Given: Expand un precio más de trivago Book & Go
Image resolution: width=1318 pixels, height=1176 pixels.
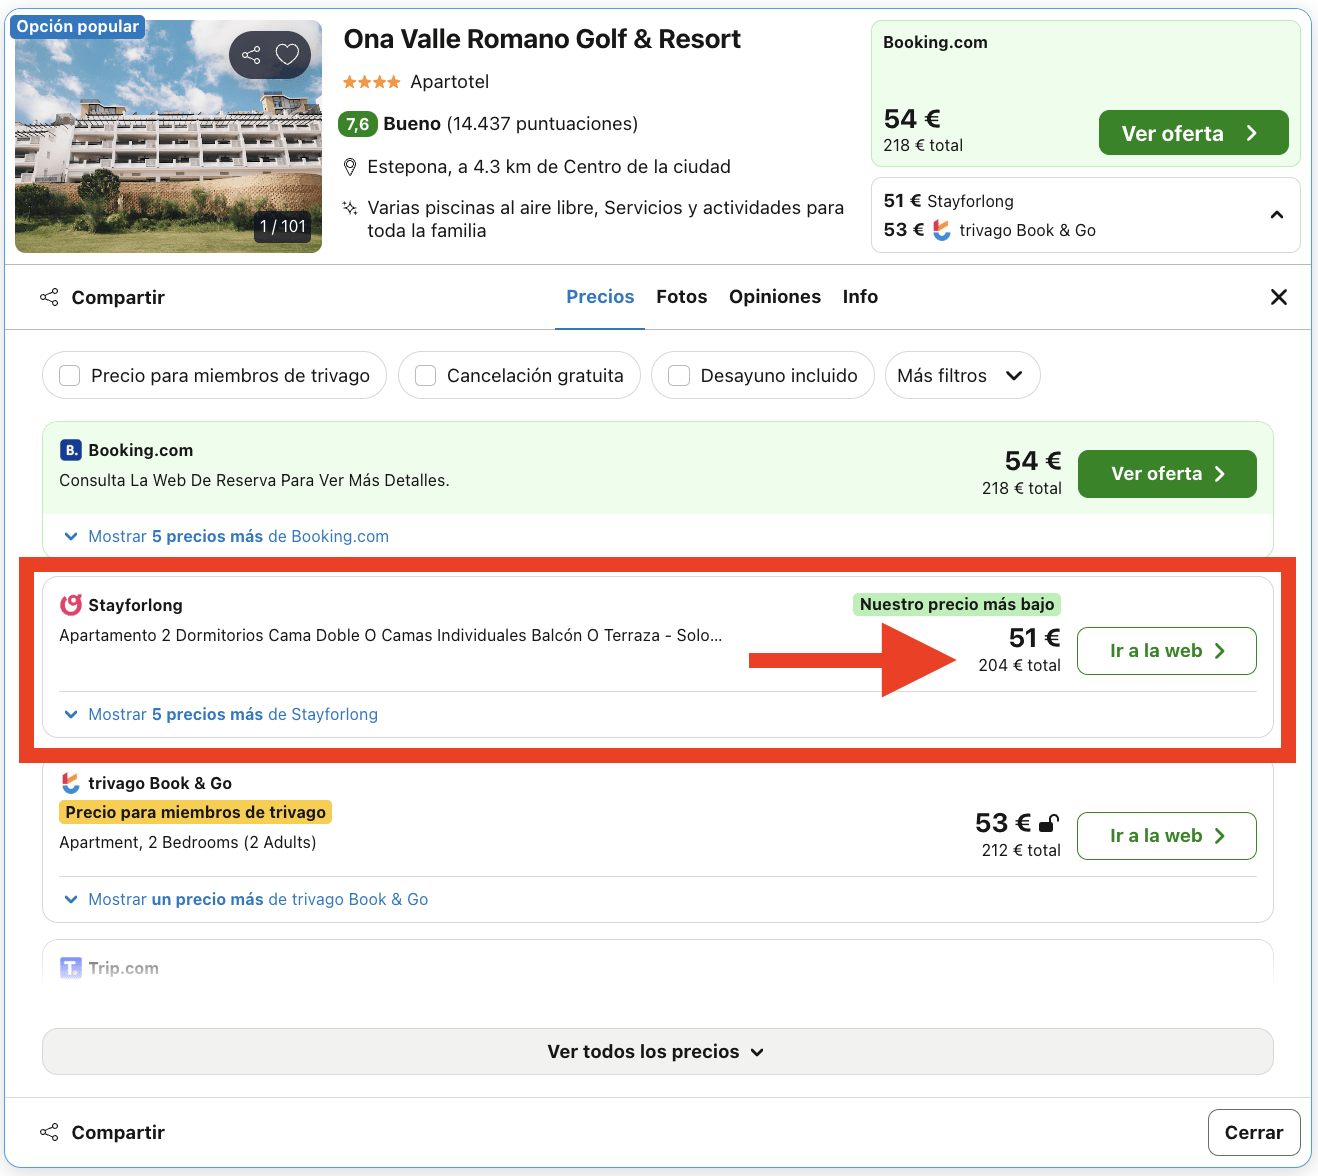Looking at the screenshot, I should coord(246,900).
